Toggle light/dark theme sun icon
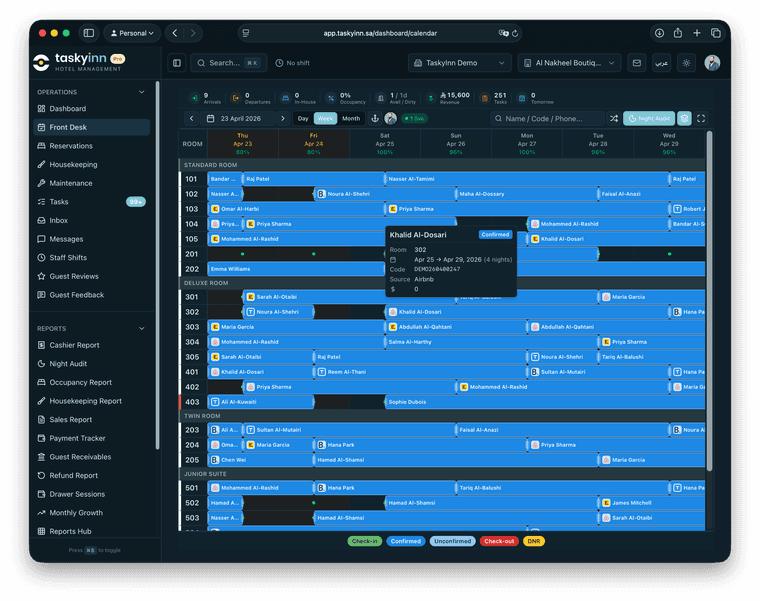 686,63
